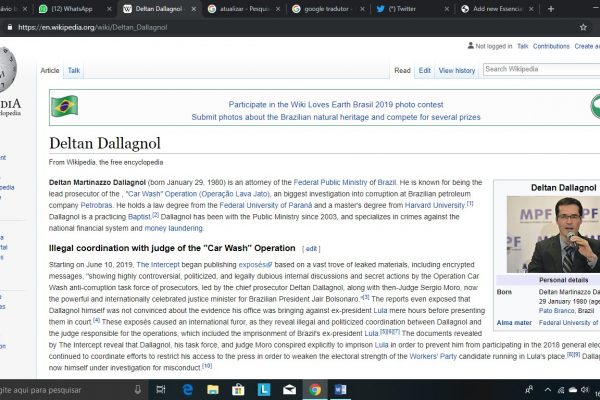
Task: Follow the Federal University of Paraná link
Action: click(266, 206)
